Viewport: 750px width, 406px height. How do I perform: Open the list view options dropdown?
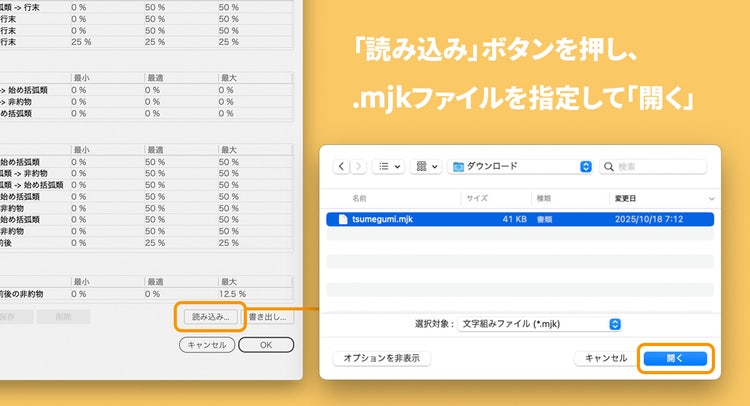[389, 166]
